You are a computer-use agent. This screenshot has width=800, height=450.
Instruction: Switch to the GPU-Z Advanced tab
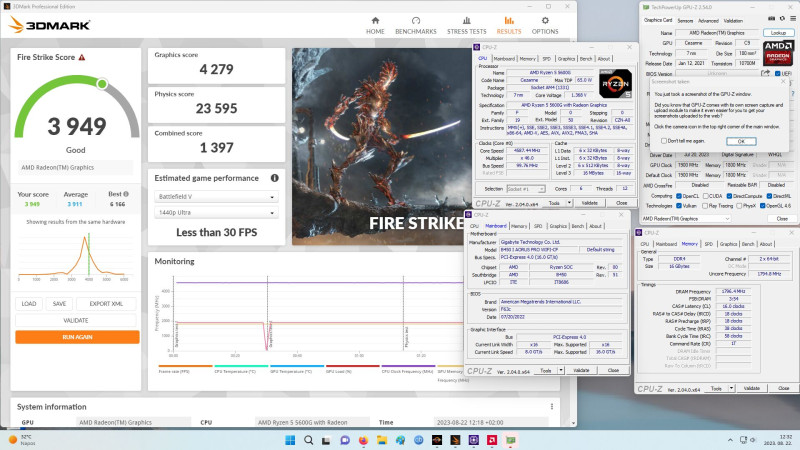click(708, 20)
